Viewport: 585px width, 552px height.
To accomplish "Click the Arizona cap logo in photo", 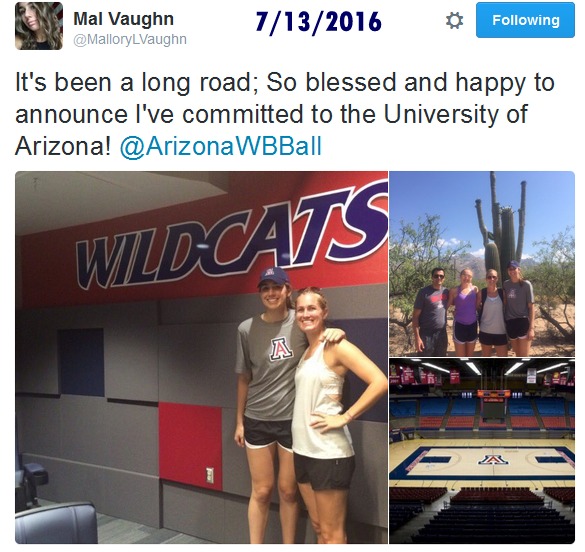I will (269, 272).
